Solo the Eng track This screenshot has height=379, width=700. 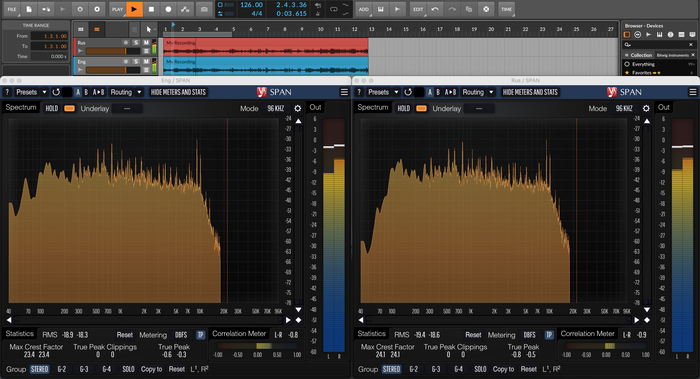pos(136,61)
